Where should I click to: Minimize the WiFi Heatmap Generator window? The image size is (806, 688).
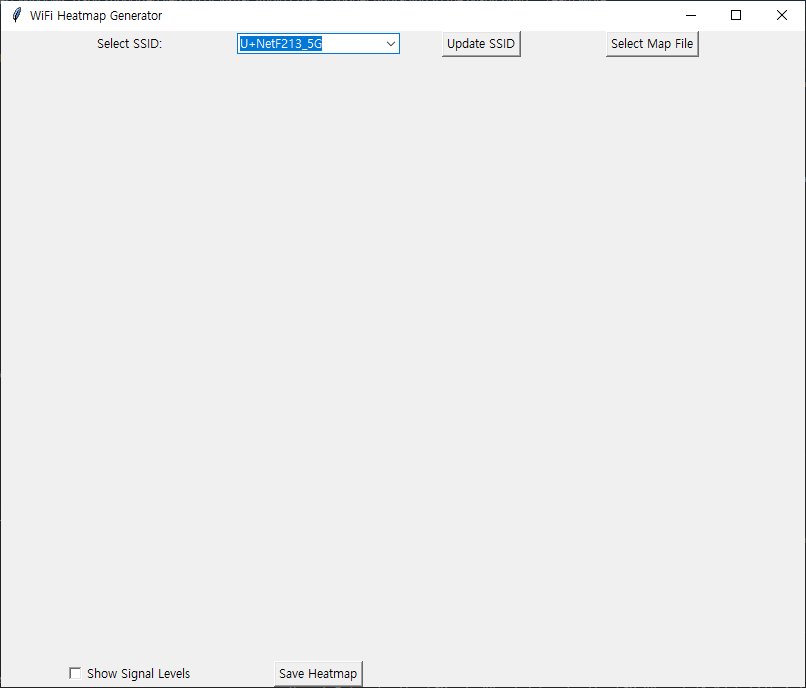(691, 15)
